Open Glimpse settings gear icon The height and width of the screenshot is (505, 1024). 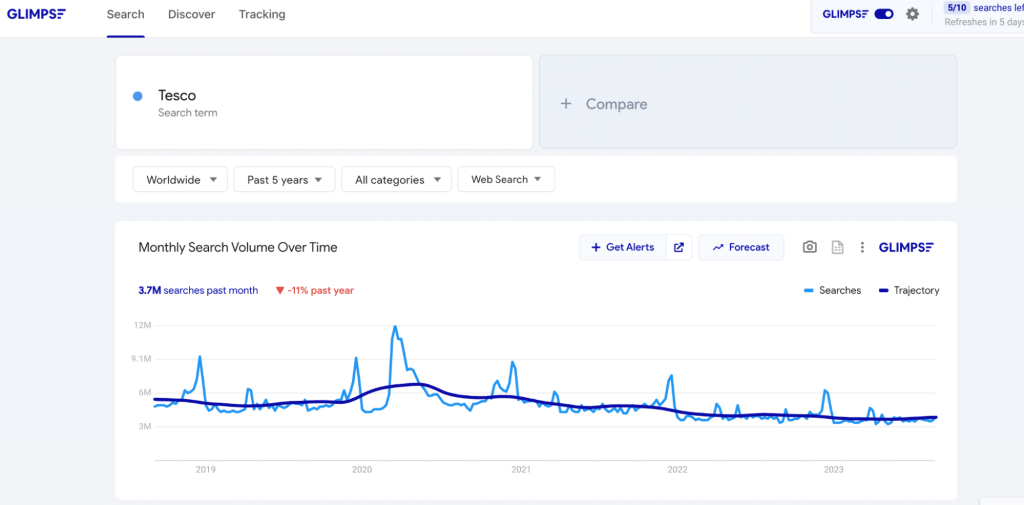click(912, 14)
